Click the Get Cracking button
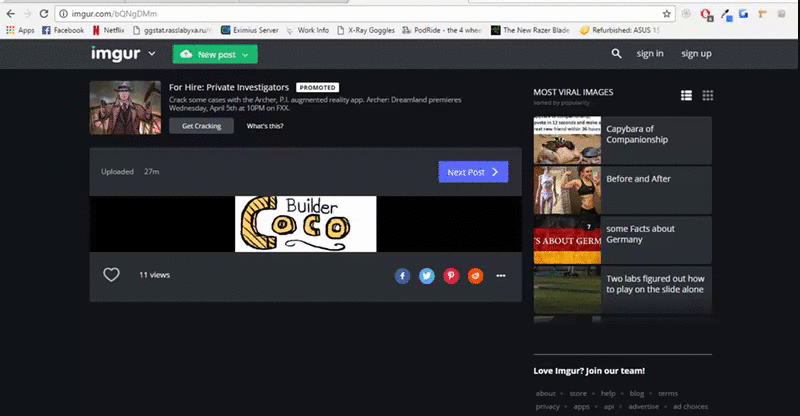800x416 pixels. click(201, 126)
